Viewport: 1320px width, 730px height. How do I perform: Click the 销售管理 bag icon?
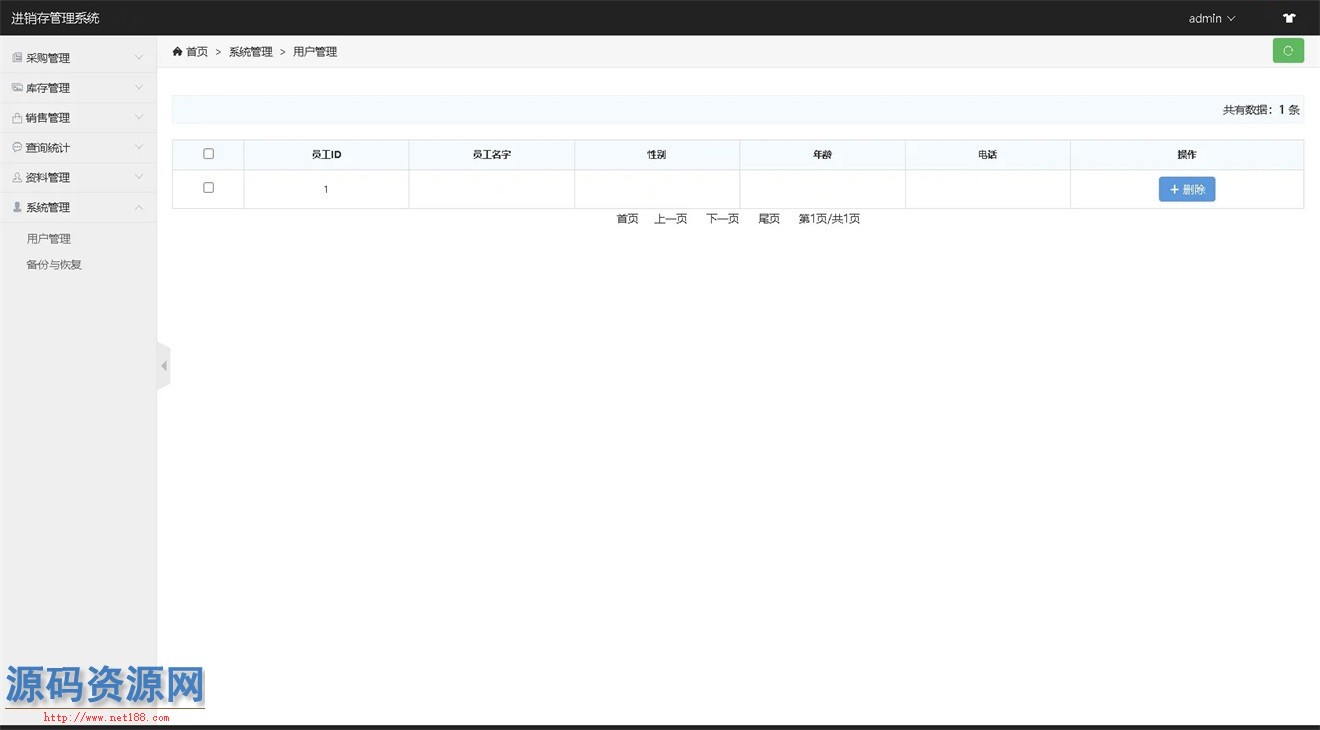tap(17, 118)
